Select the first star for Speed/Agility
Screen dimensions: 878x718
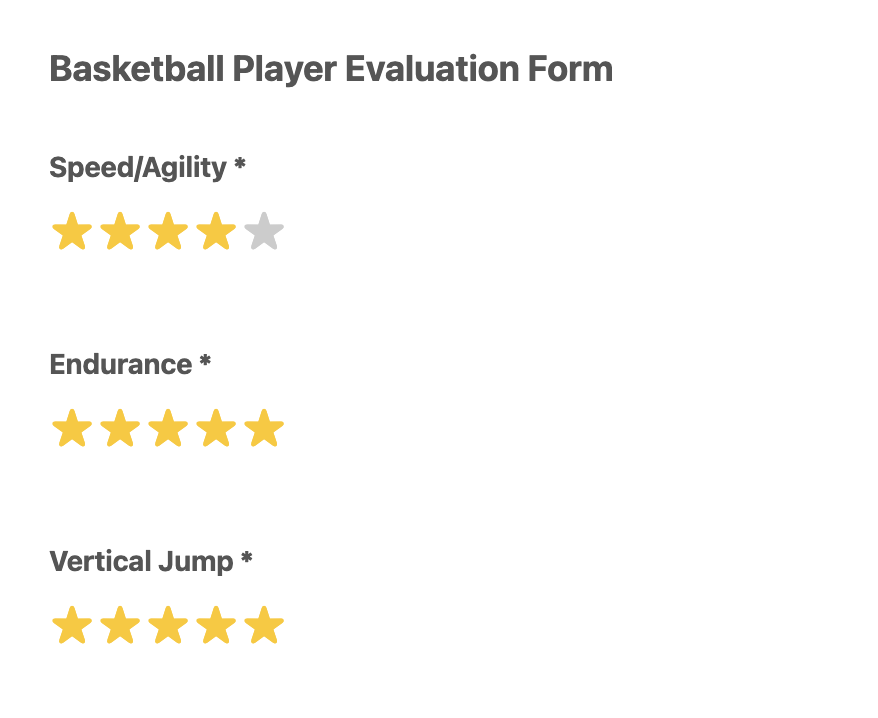(x=70, y=230)
